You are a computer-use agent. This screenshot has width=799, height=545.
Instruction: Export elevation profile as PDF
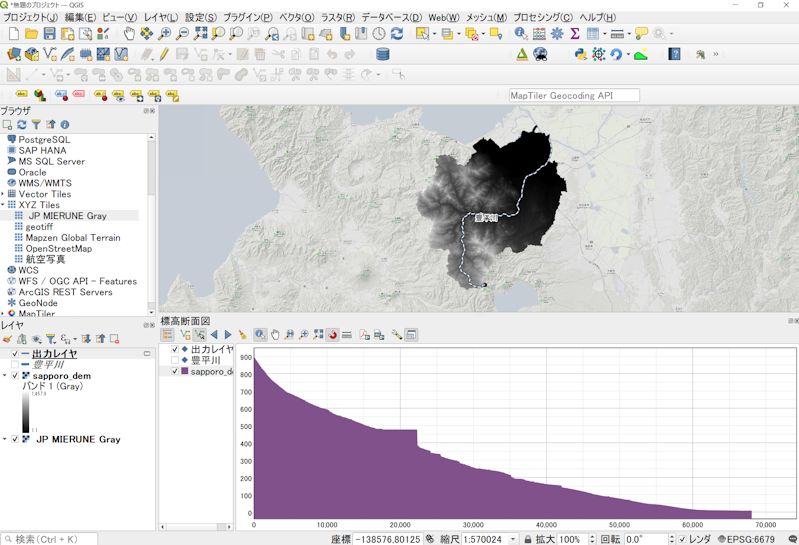364,335
